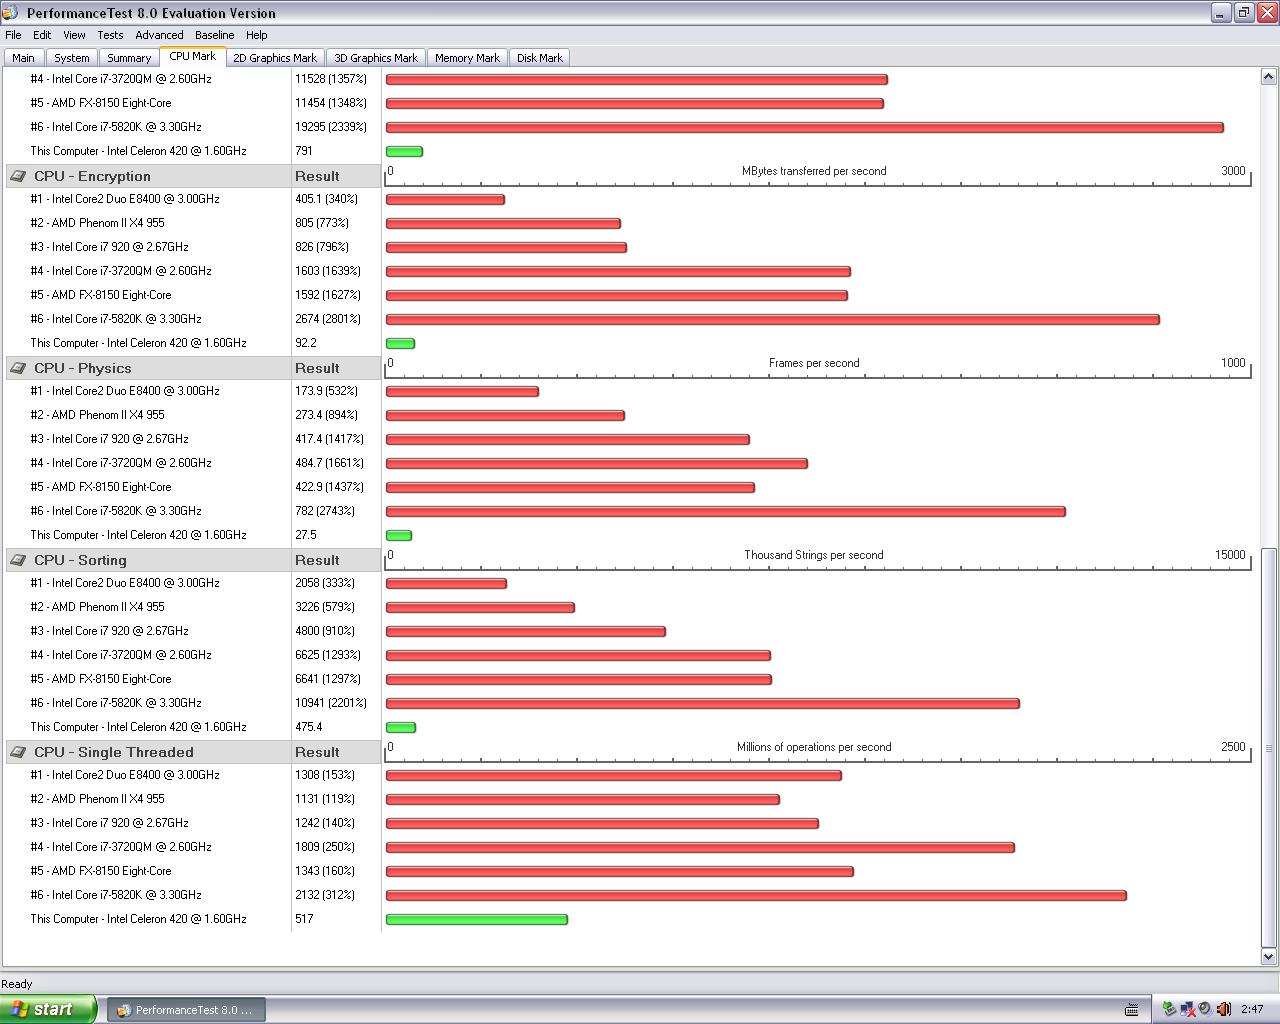The height and width of the screenshot is (1024, 1280).
Task: Click the disconnected network tray icon
Action: 1187,1009
